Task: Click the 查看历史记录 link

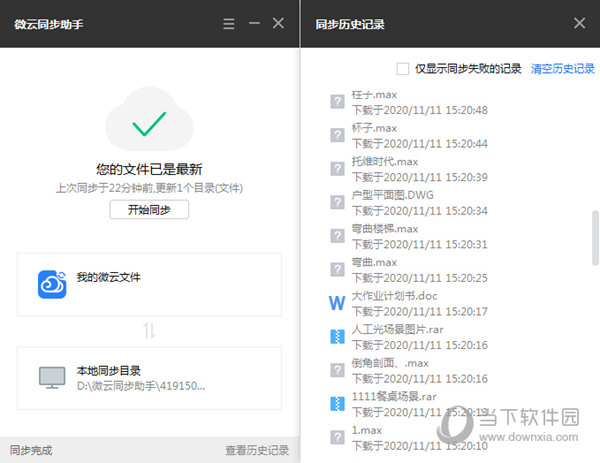Action: click(257, 450)
